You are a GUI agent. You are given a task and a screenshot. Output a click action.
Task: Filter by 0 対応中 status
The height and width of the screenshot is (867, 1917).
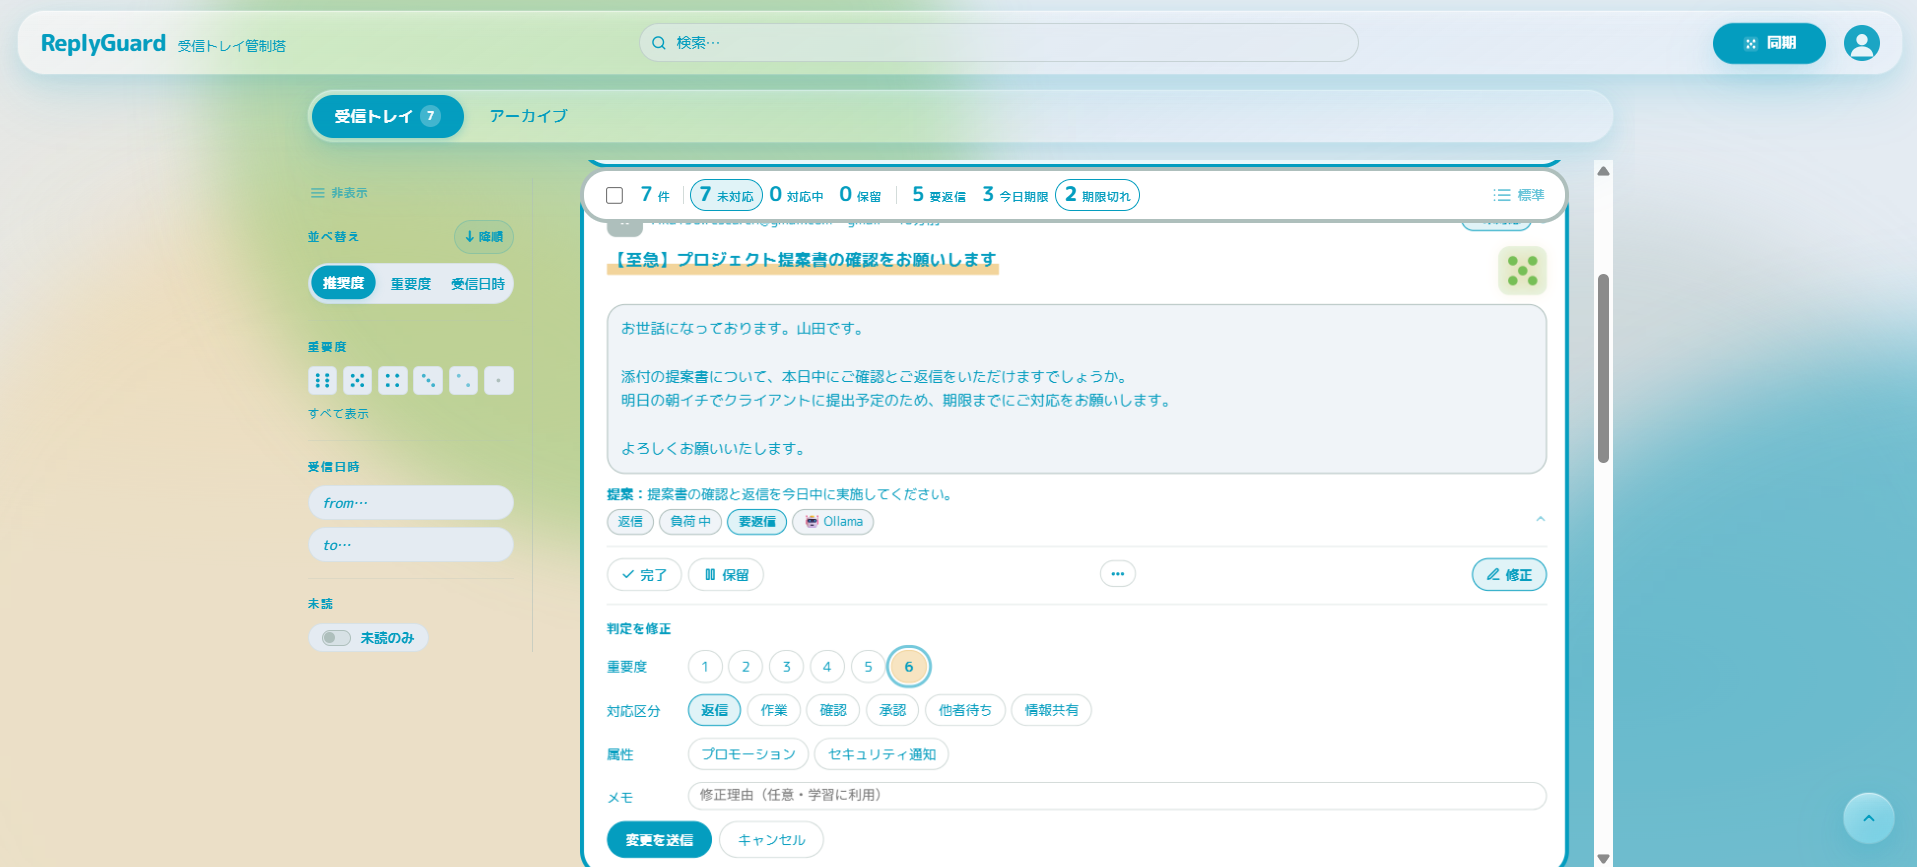click(x=797, y=195)
